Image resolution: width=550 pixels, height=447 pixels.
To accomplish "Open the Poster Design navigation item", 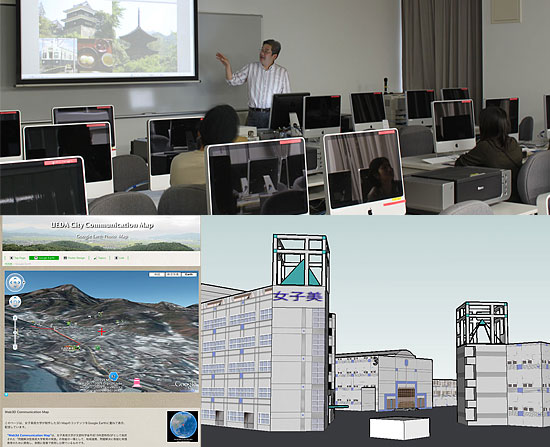I will [74, 258].
